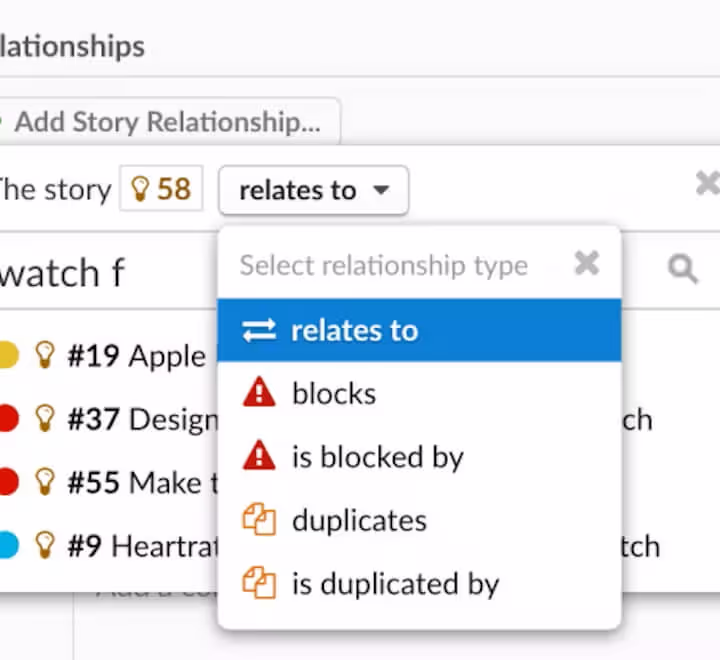Click the is blocked by warning icon
The width and height of the screenshot is (720, 660).
coord(259,455)
